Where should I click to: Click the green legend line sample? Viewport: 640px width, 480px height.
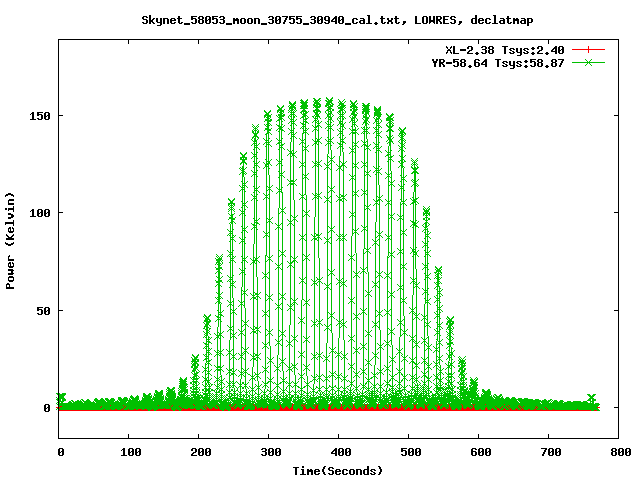click(588, 62)
